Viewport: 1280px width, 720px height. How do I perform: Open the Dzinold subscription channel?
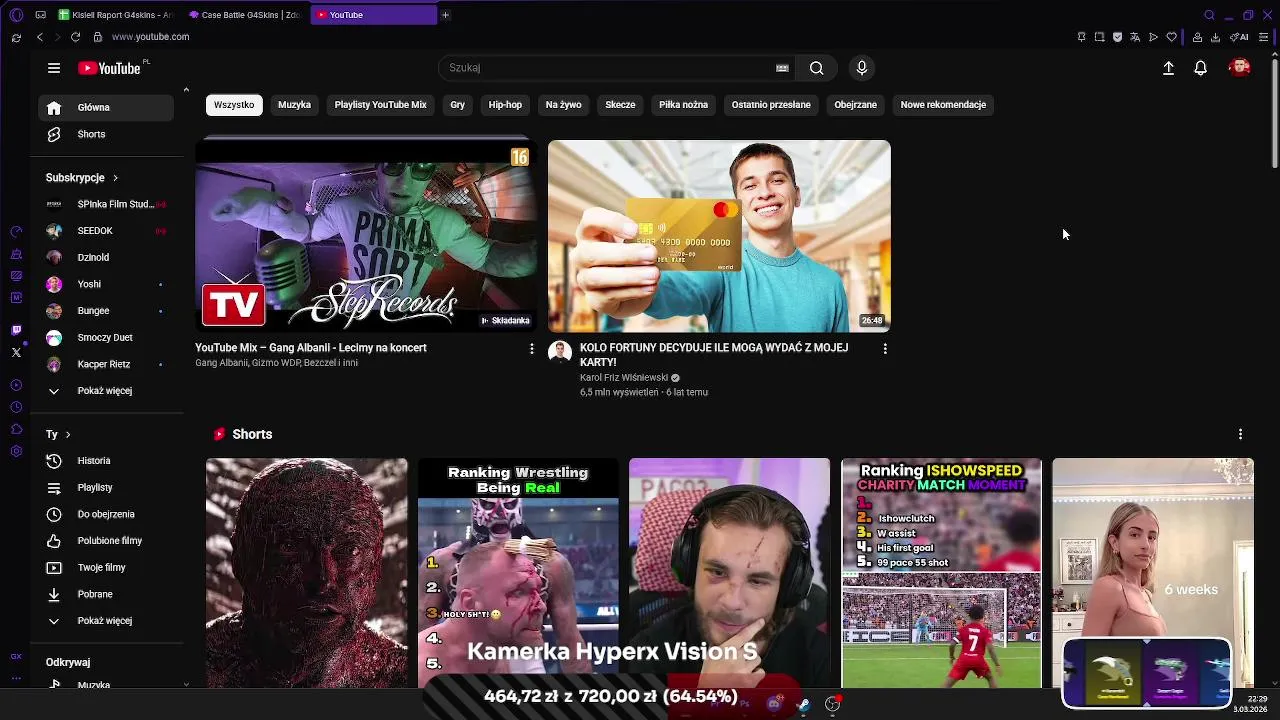(106, 258)
